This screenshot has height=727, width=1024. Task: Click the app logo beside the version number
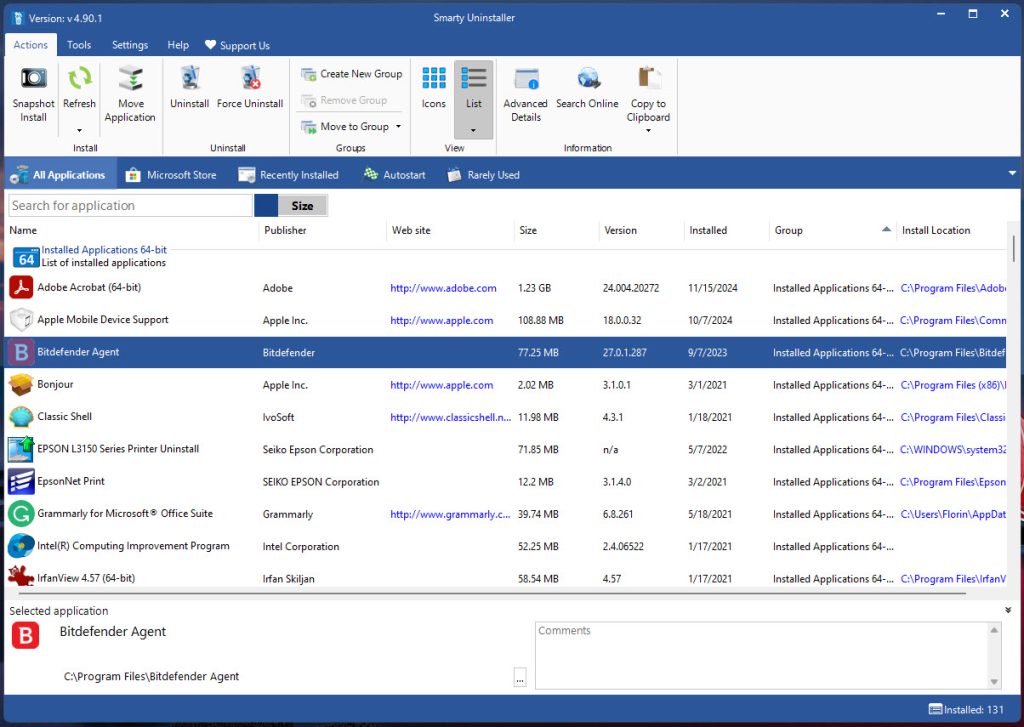tap(18, 18)
